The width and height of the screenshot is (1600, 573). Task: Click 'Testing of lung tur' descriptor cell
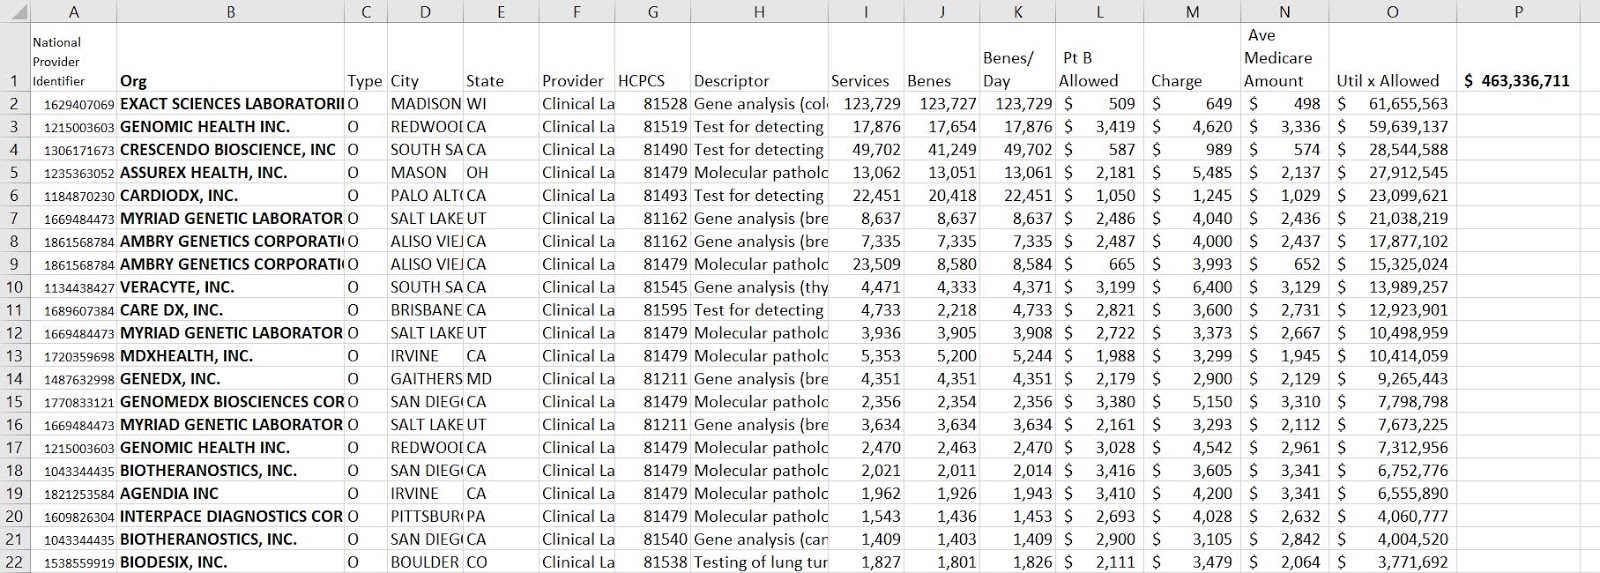pyautogui.click(x=759, y=562)
